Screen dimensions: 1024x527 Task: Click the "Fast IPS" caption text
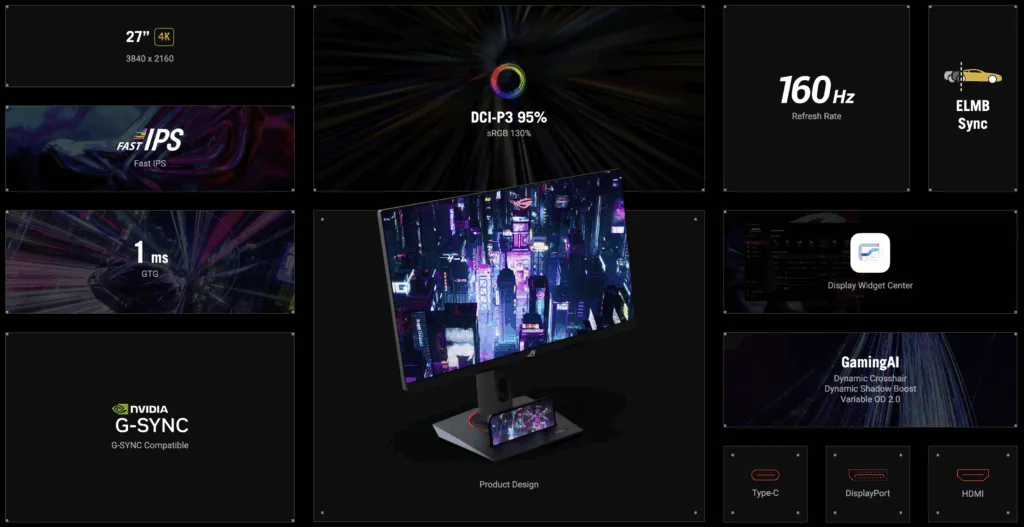[150, 163]
